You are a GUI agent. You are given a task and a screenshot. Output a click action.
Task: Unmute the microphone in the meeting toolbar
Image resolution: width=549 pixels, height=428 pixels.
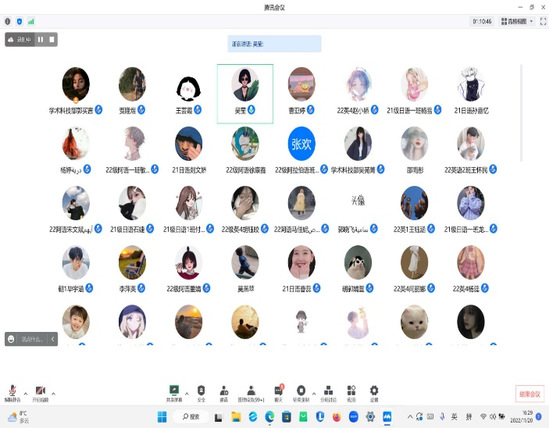[13, 393]
